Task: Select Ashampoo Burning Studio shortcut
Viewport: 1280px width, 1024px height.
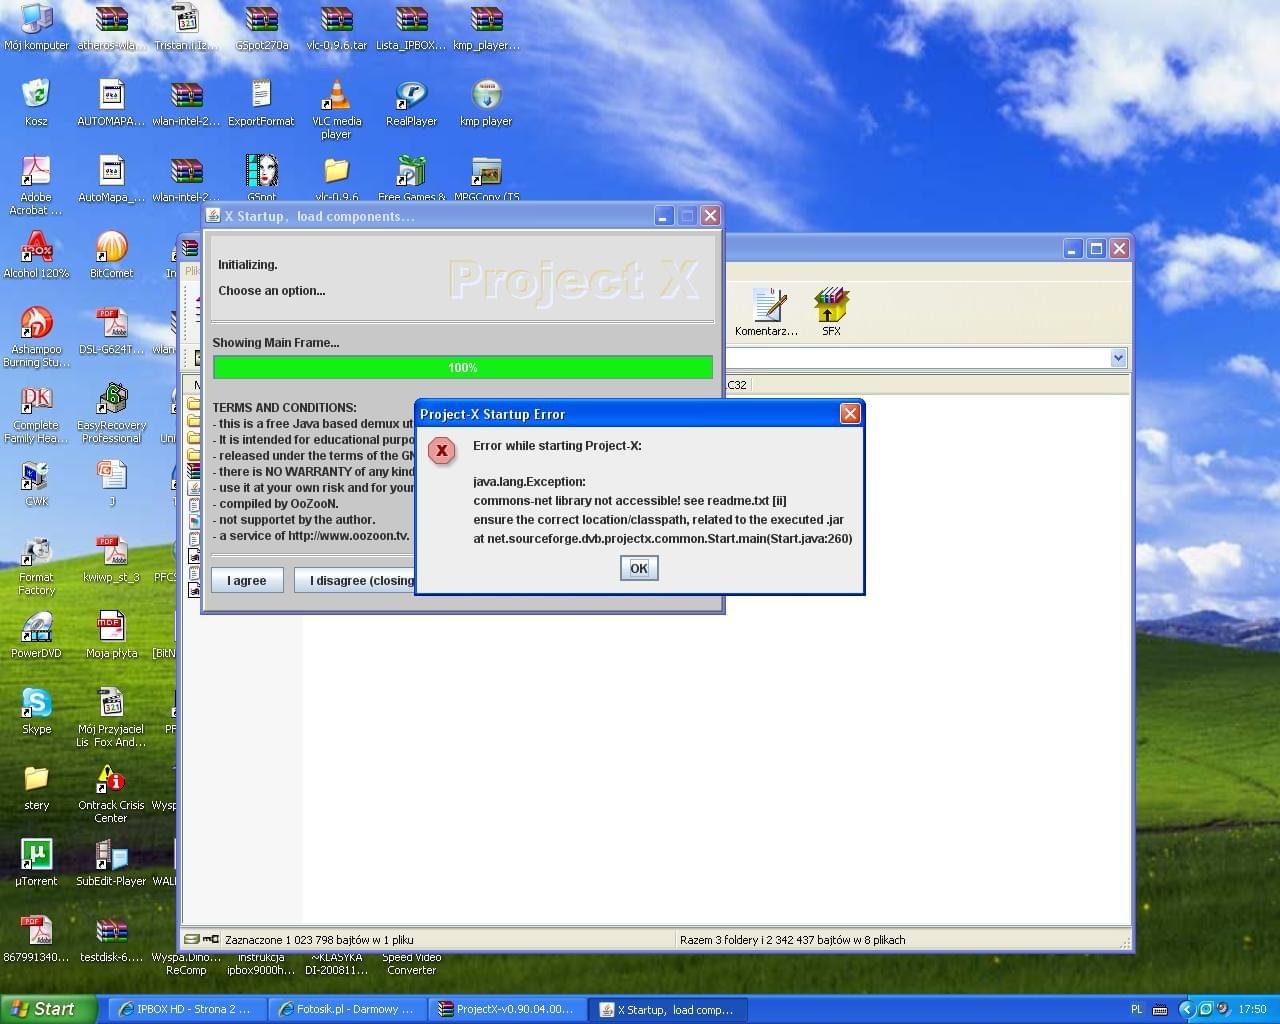Action: (x=36, y=337)
